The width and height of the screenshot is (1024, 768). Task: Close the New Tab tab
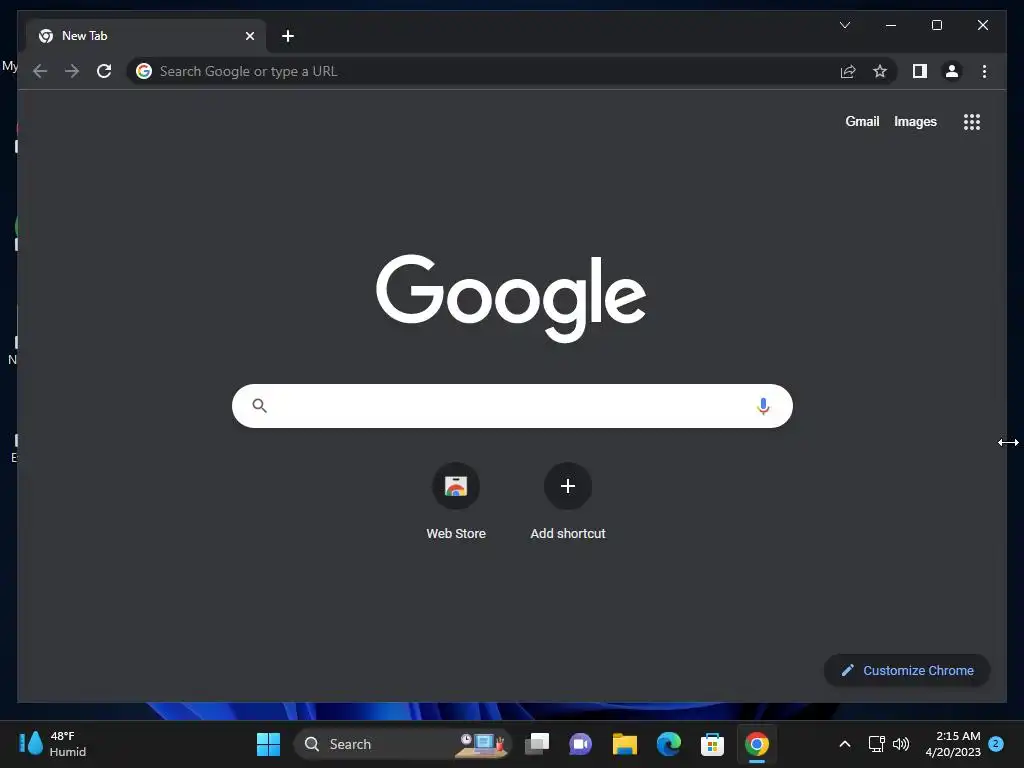tap(249, 36)
